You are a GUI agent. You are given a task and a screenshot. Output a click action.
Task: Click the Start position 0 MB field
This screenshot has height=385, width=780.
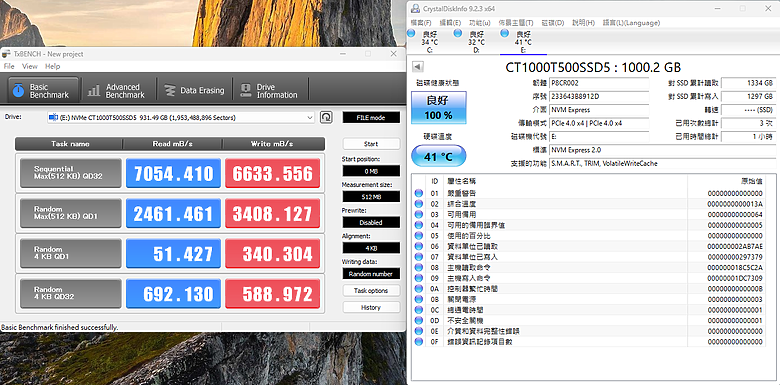point(371,171)
